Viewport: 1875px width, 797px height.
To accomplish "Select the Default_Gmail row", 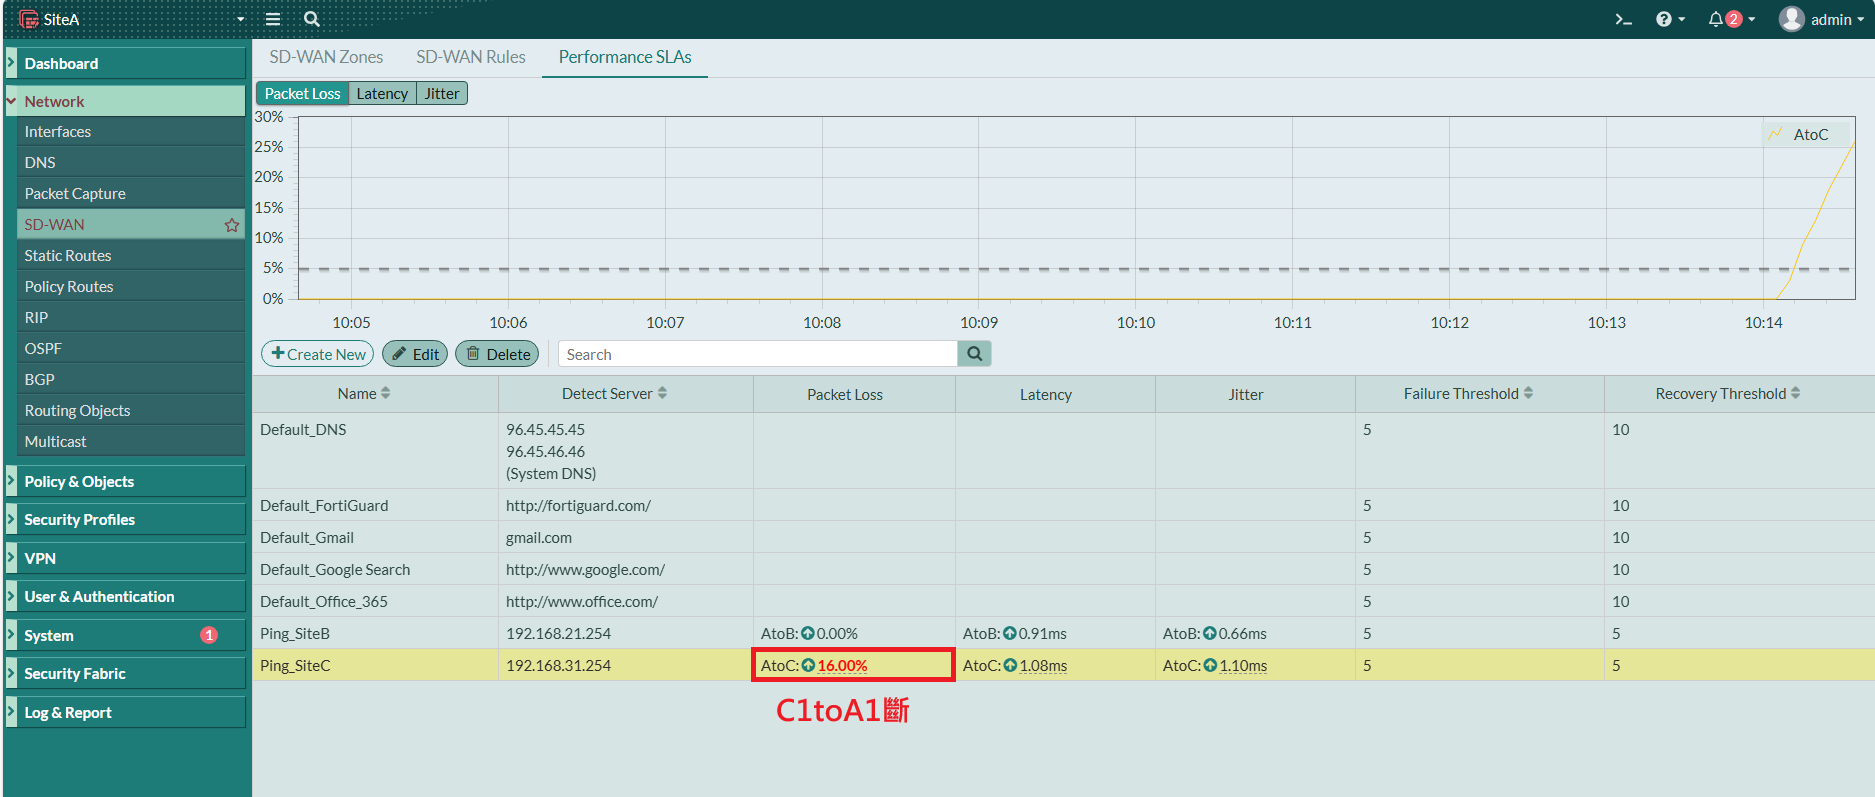I will coord(1063,537).
